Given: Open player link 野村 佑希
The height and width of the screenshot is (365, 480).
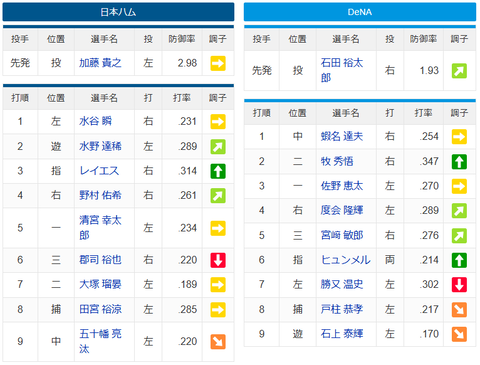Looking at the screenshot, I should (100, 195).
